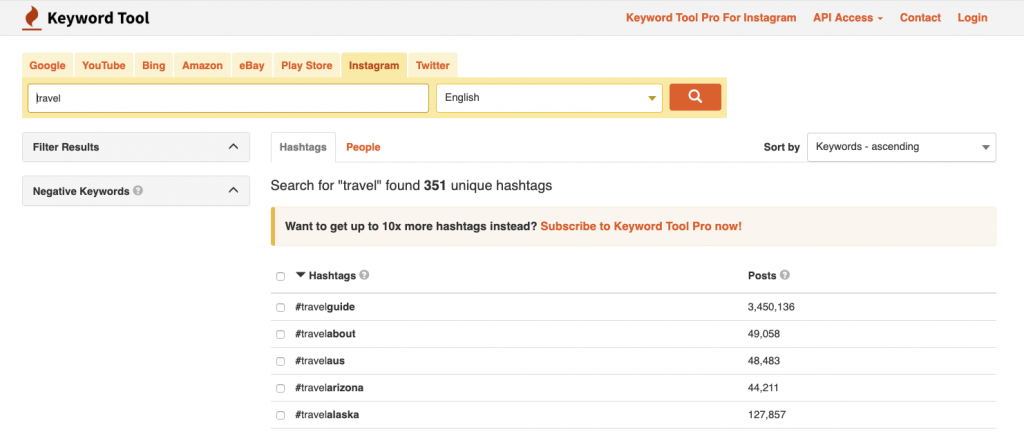Click help icon beside Hashtags column header
The height and width of the screenshot is (432, 1024).
click(364, 275)
